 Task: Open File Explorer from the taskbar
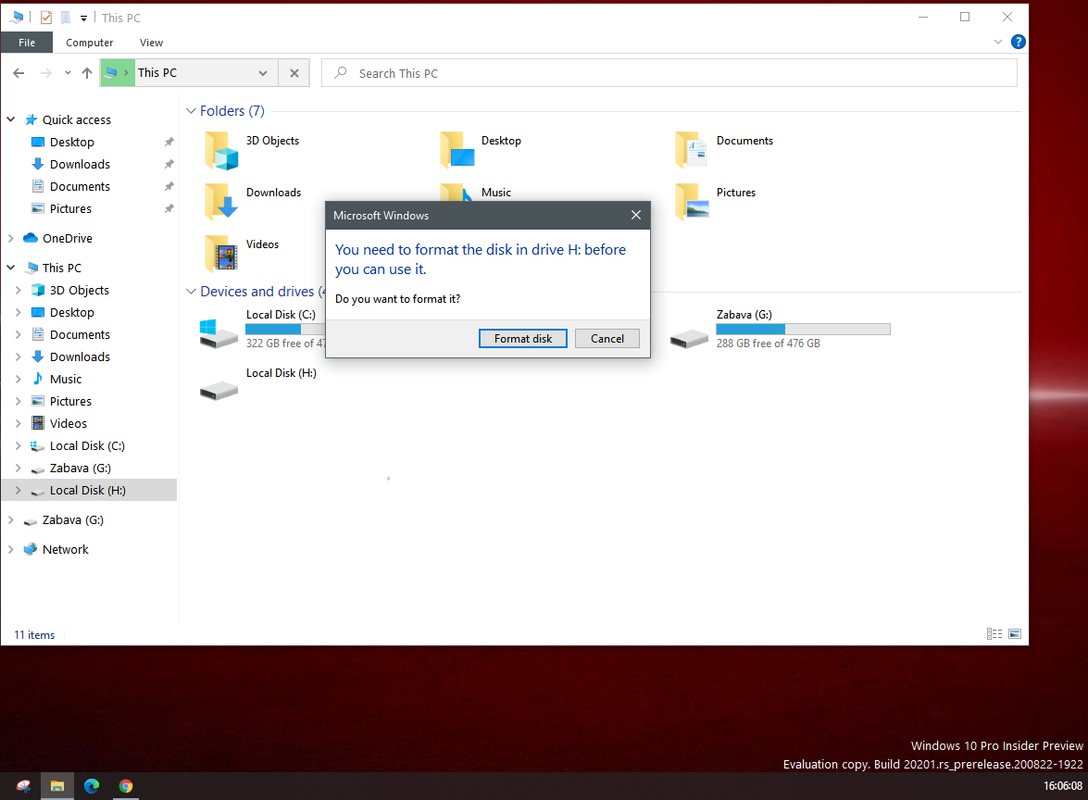tap(57, 785)
